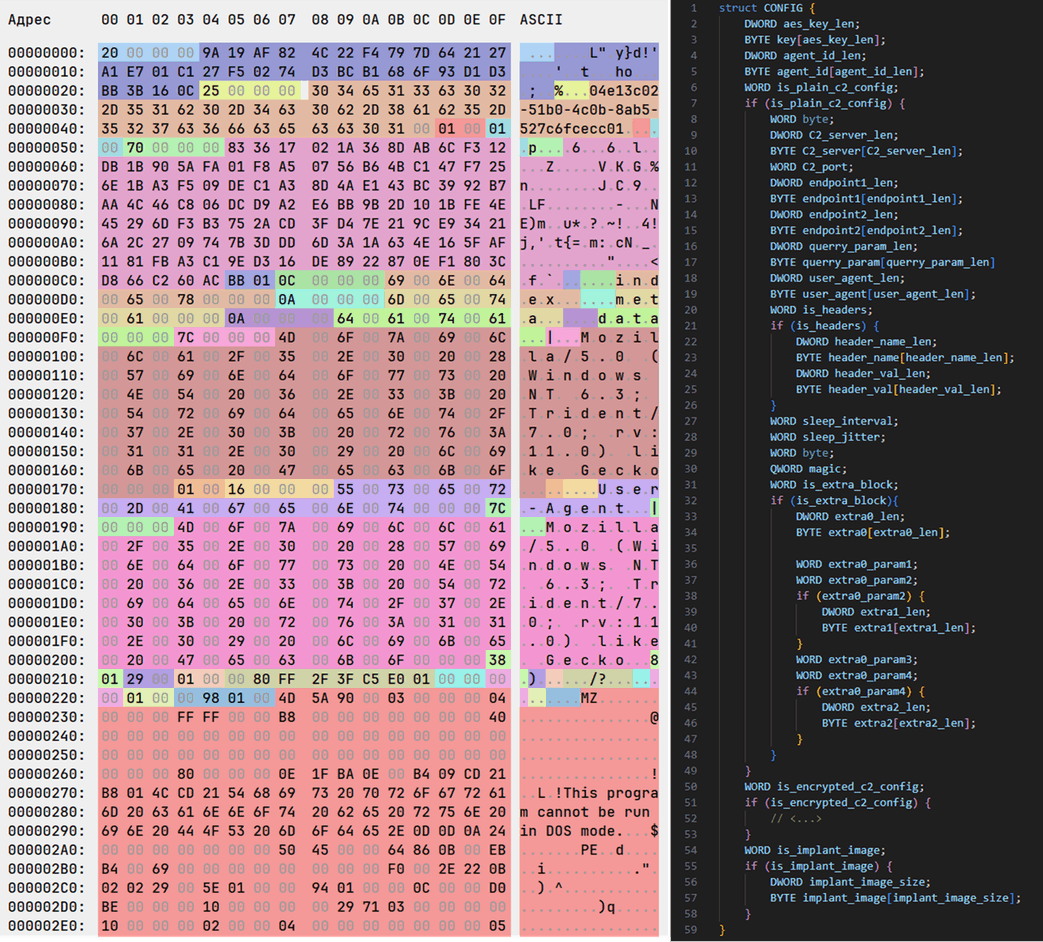Click the 'Адрес' column header

click(29, 20)
